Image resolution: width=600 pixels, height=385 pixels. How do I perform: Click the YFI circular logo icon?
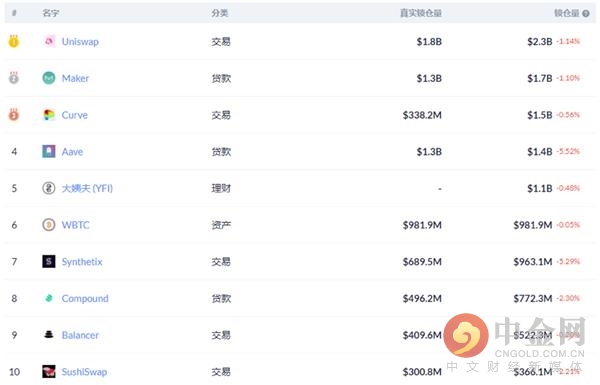(x=49, y=188)
